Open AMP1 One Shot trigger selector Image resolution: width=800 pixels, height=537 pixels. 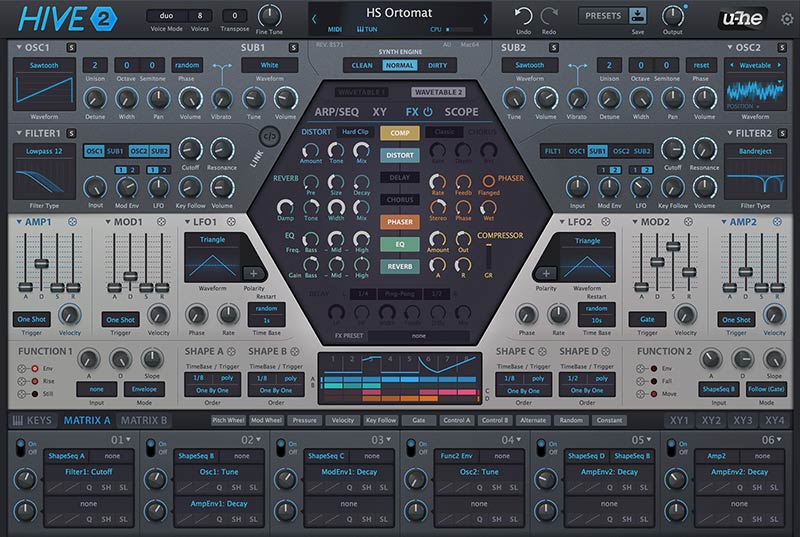[32, 319]
